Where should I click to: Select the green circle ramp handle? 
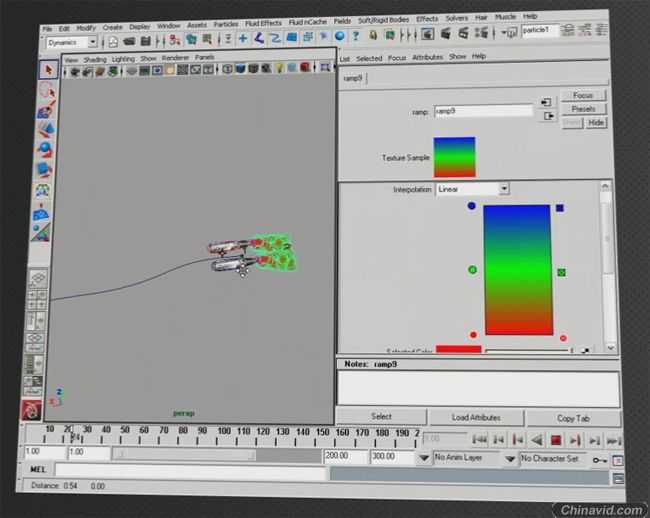point(472,270)
